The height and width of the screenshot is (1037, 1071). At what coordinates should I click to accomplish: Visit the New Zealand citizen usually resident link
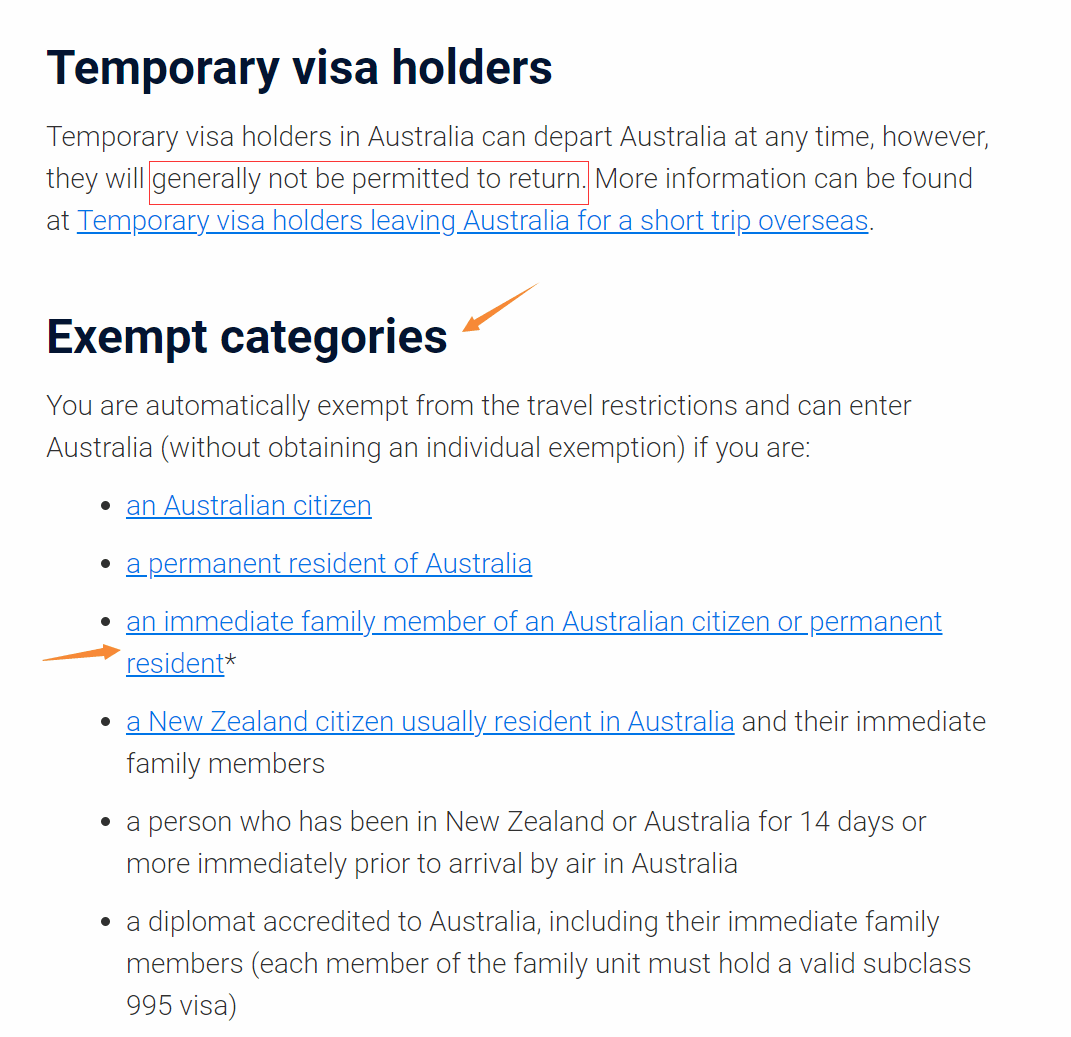430,721
